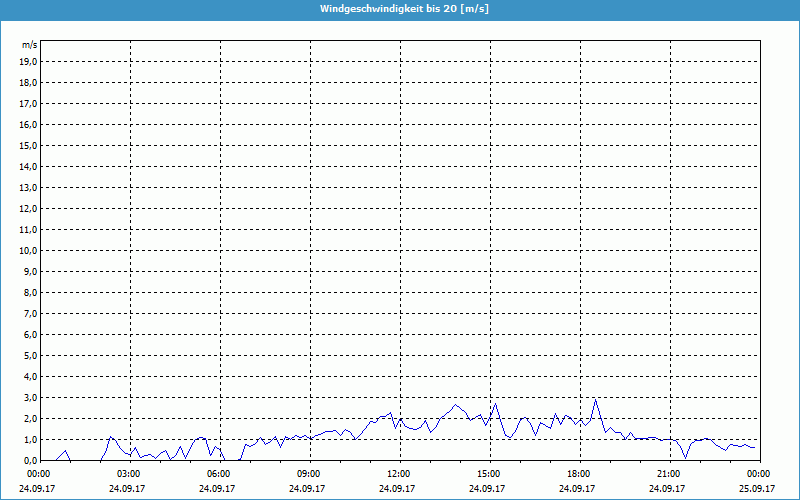The height and width of the screenshot is (500, 800).
Task: Select the 12:00 time label
Action: pyautogui.click(x=399, y=473)
